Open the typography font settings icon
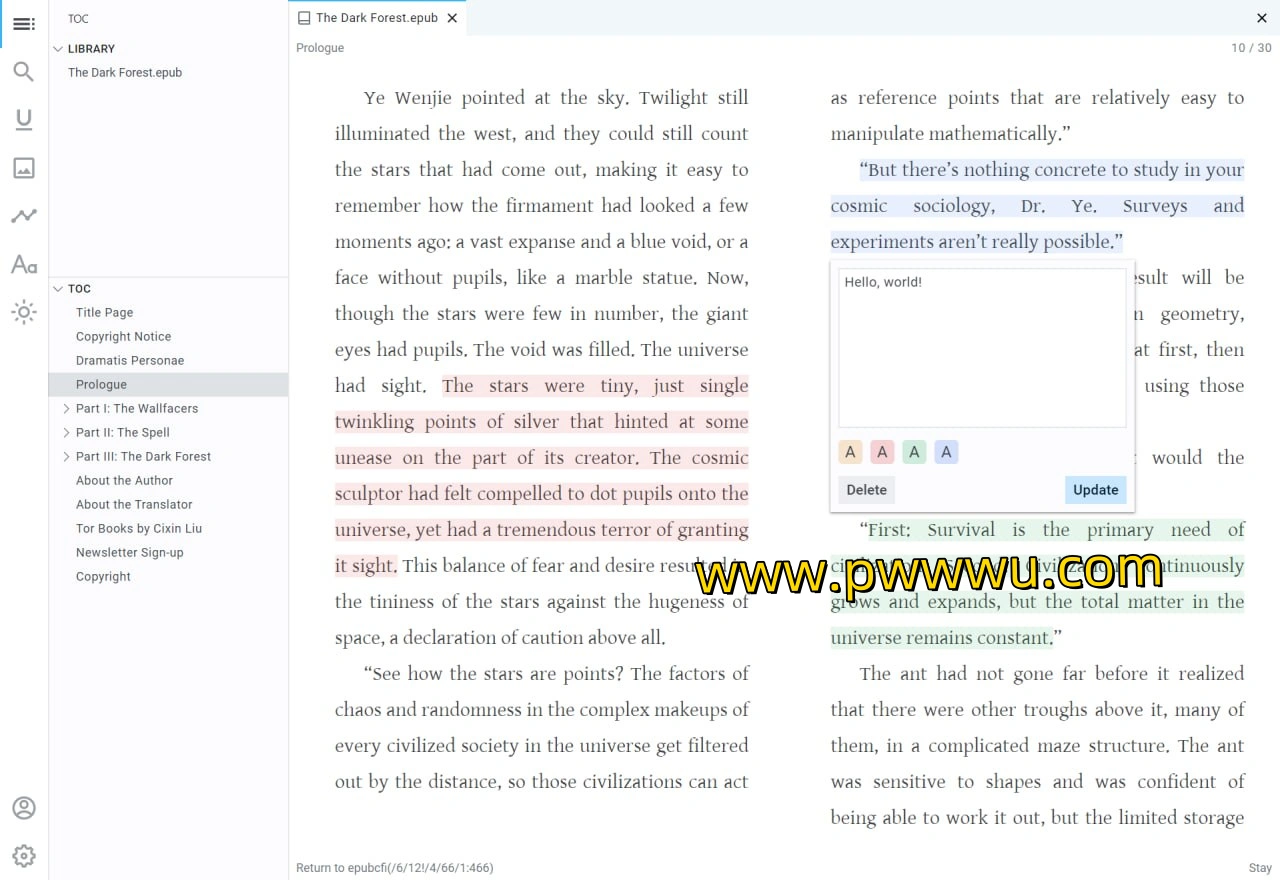The height and width of the screenshot is (880, 1280). click(24, 264)
